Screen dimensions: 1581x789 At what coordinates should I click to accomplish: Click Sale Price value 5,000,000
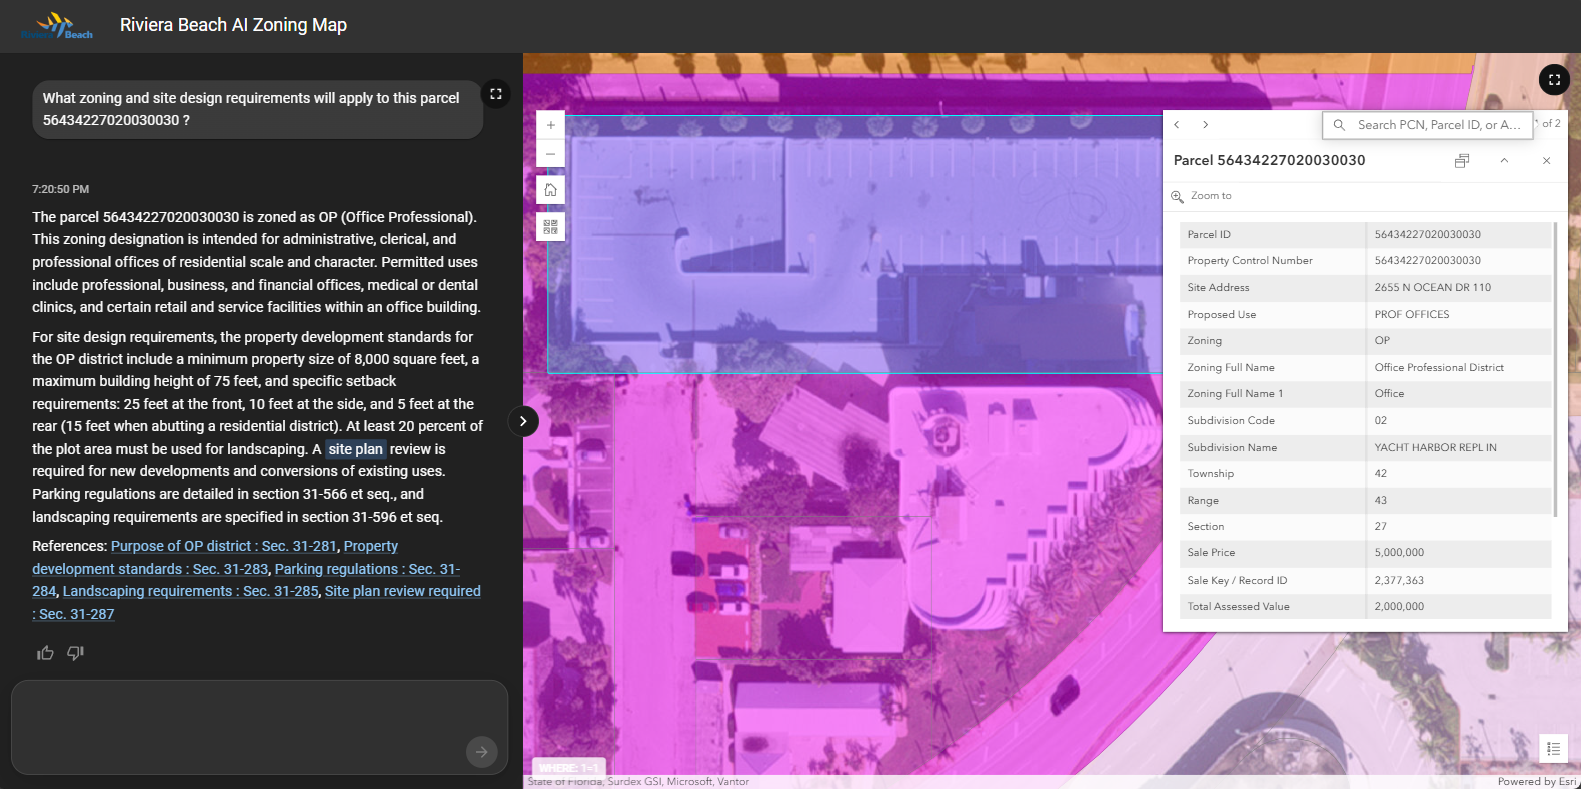tap(1399, 553)
